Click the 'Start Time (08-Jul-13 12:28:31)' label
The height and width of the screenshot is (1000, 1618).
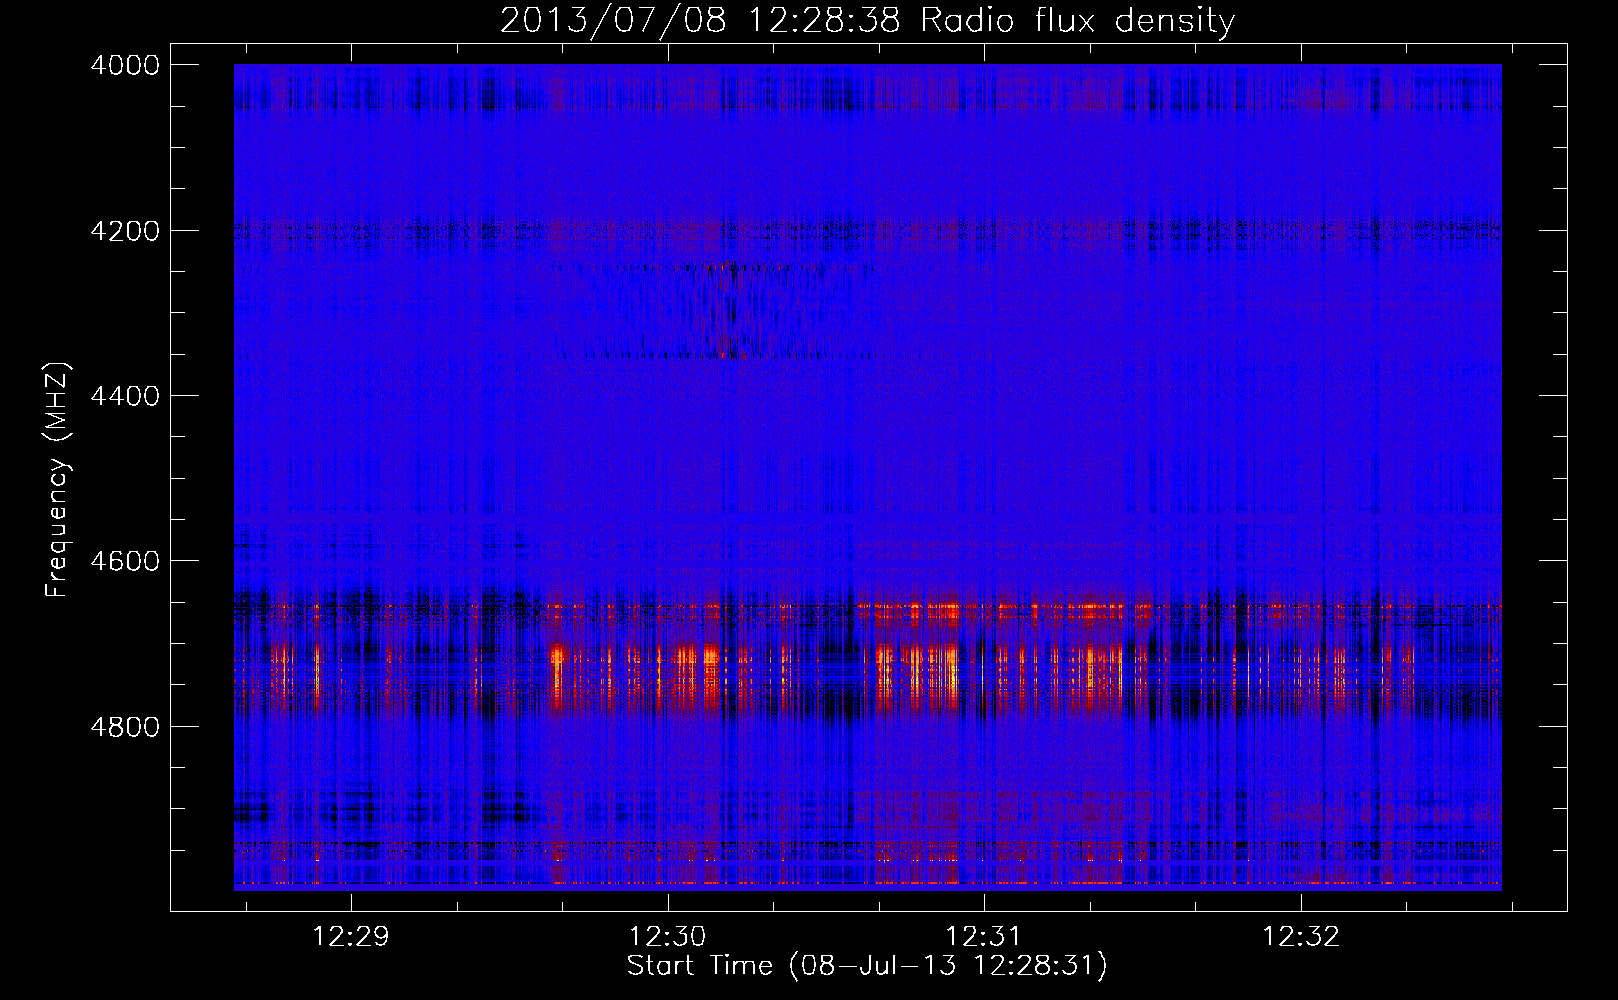867,966
